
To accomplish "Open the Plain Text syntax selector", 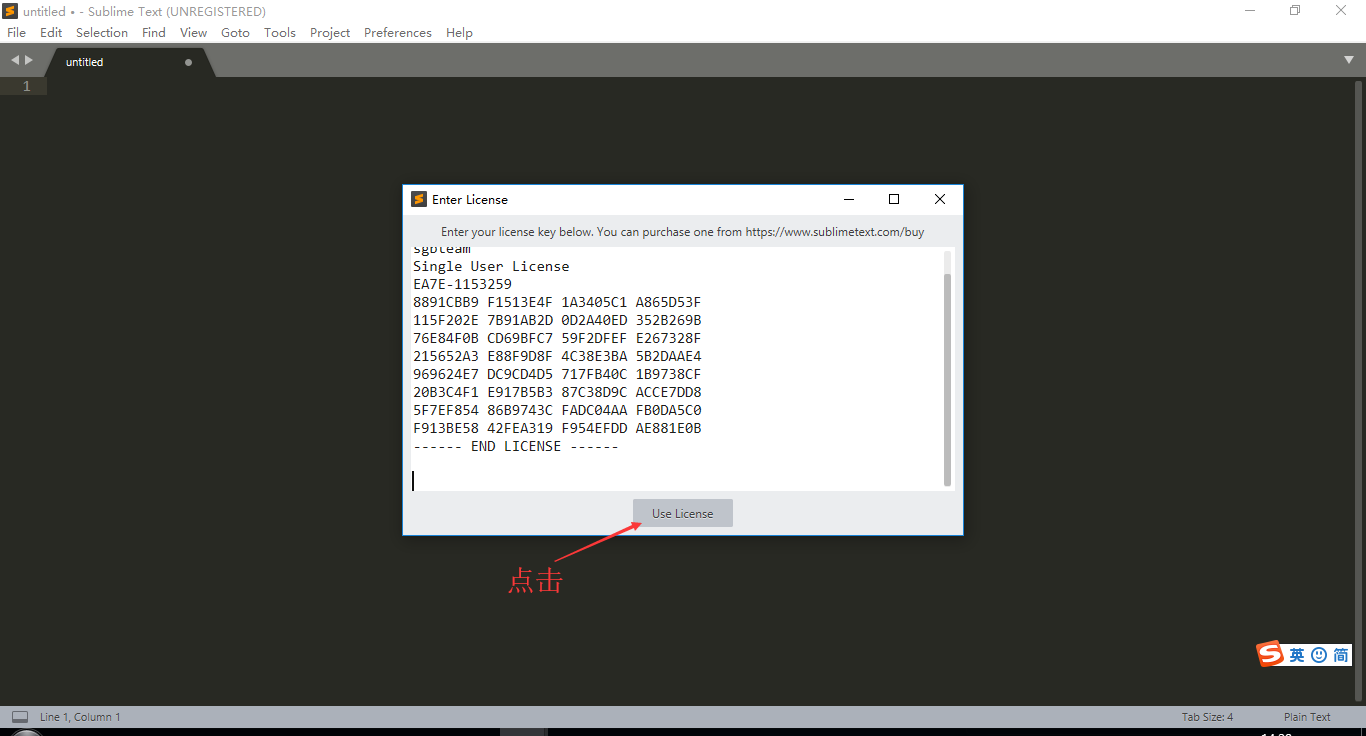I will tap(1307, 717).
